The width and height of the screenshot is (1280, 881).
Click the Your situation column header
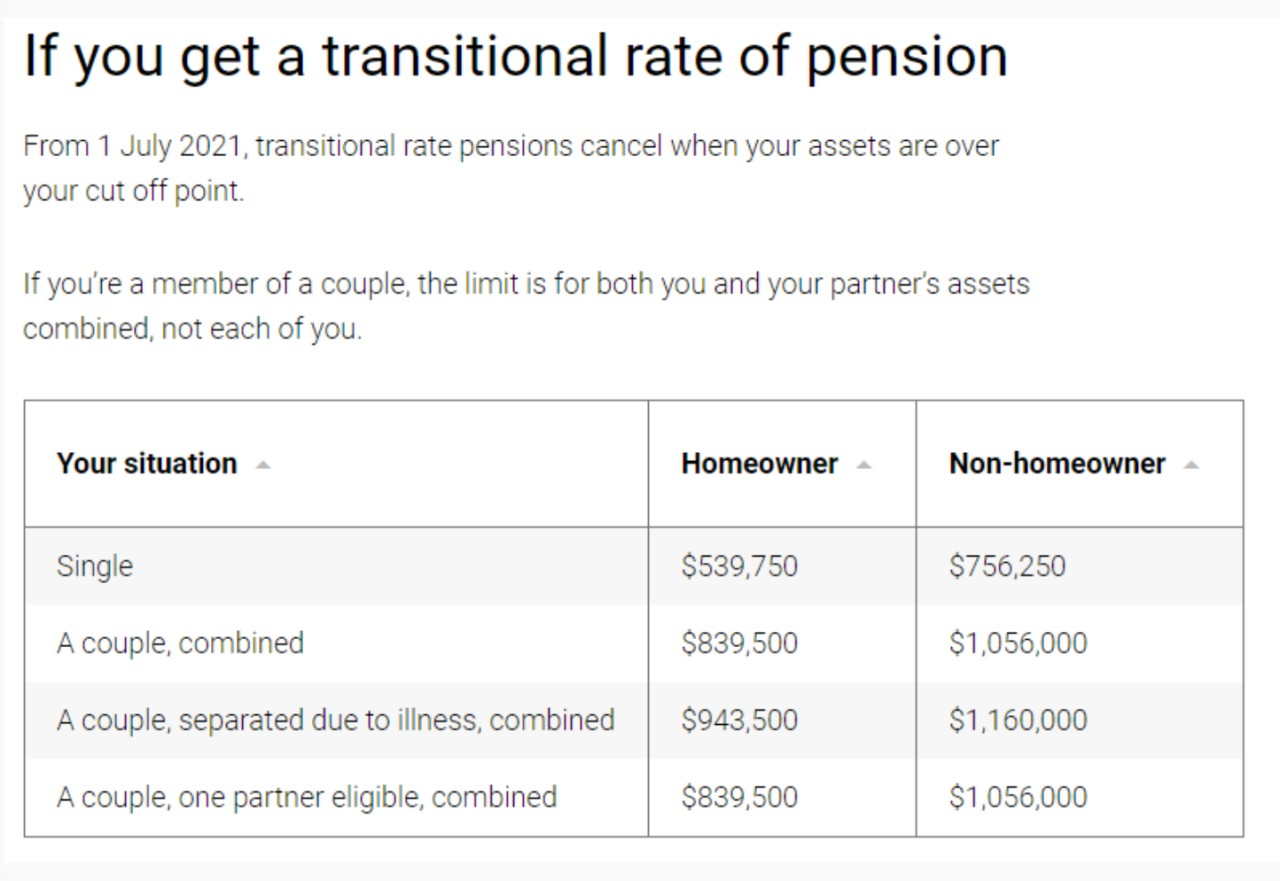[x=147, y=464]
